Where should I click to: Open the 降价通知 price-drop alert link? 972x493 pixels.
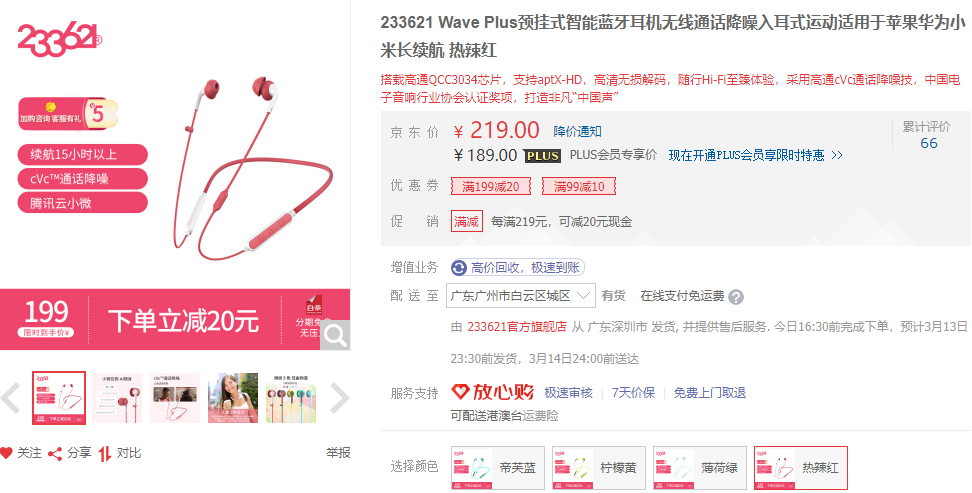(x=577, y=131)
